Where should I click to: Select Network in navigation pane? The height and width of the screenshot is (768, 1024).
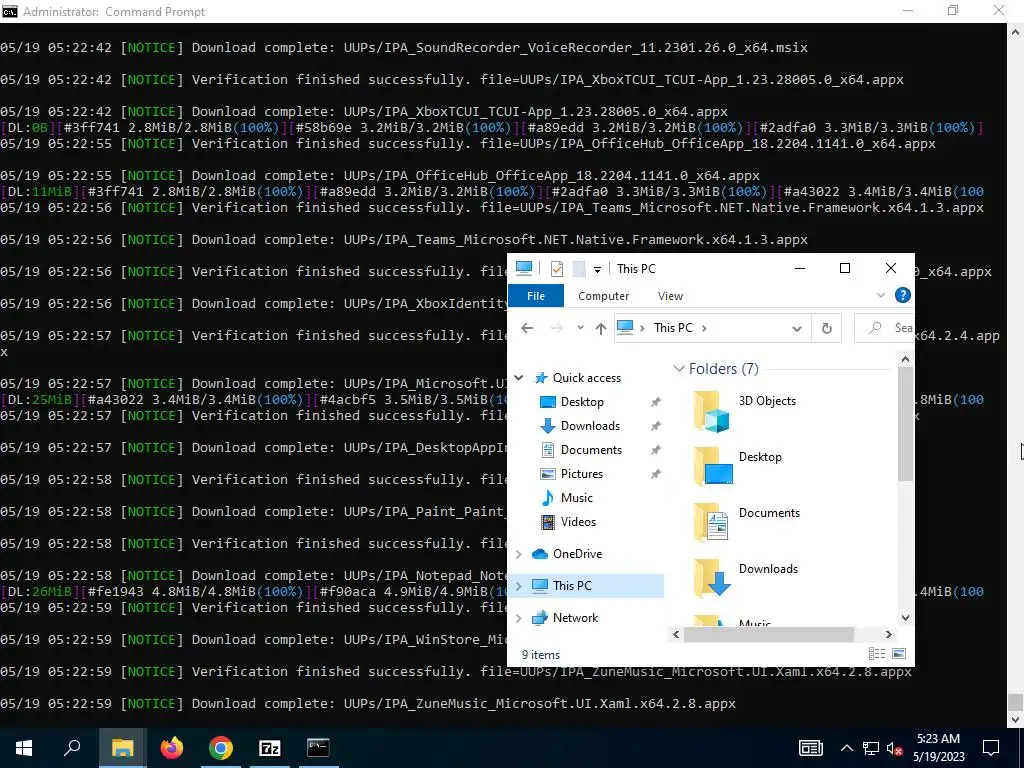pos(575,618)
